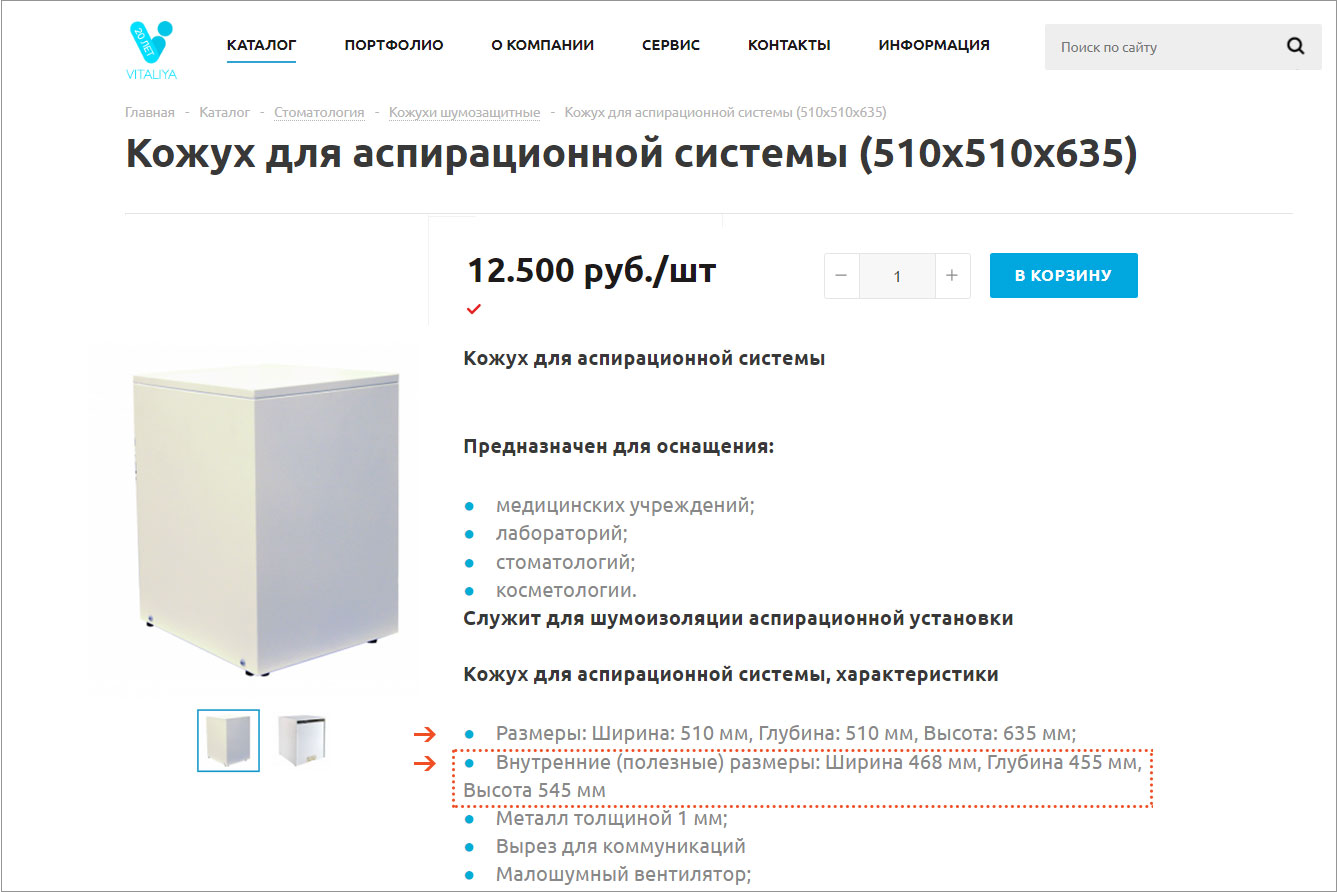The image size is (1338, 892).
Task: Select the first product thumbnail
Action: click(228, 740)
